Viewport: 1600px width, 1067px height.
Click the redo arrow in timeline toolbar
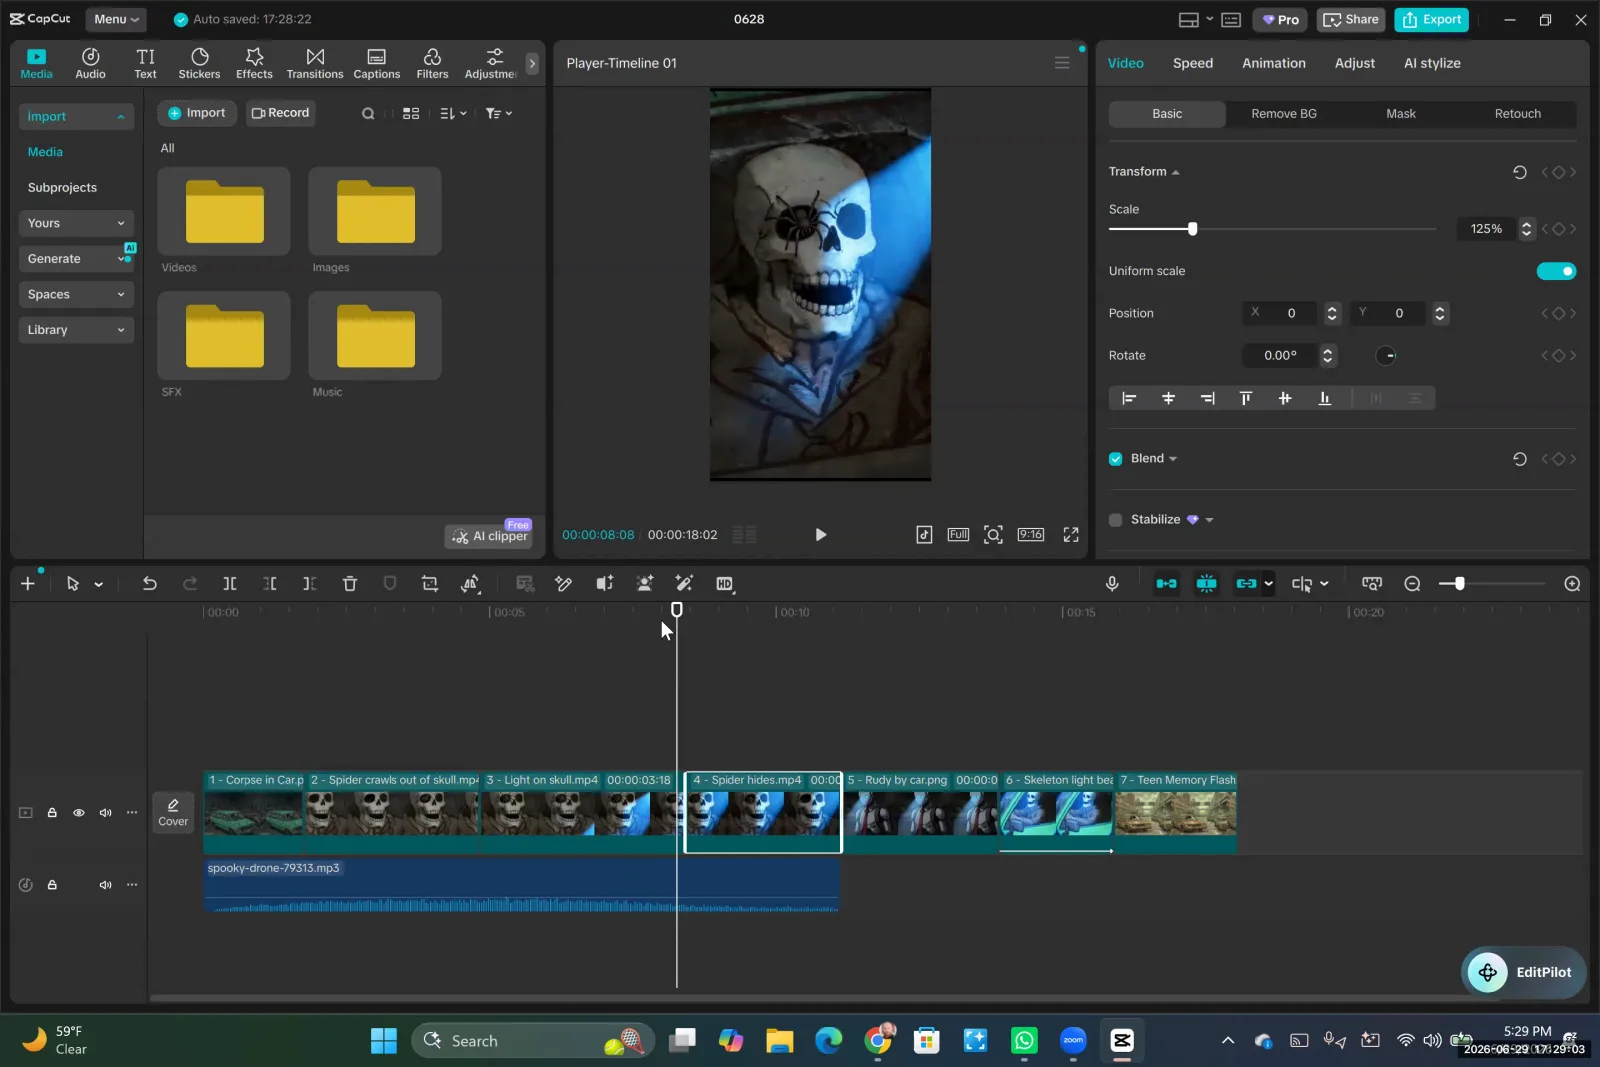(189, 584)
